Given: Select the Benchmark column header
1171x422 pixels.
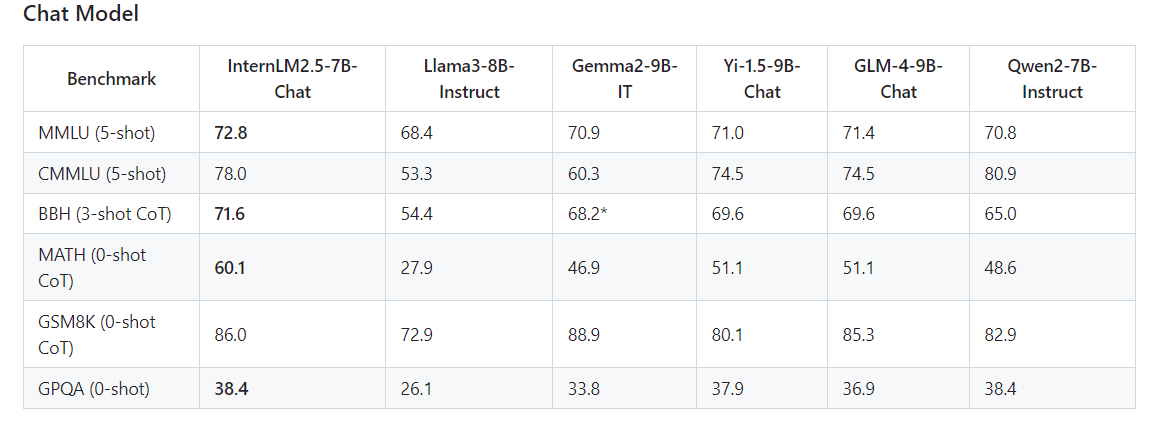Looking at the screenshot, I should [x=111, y=78].
